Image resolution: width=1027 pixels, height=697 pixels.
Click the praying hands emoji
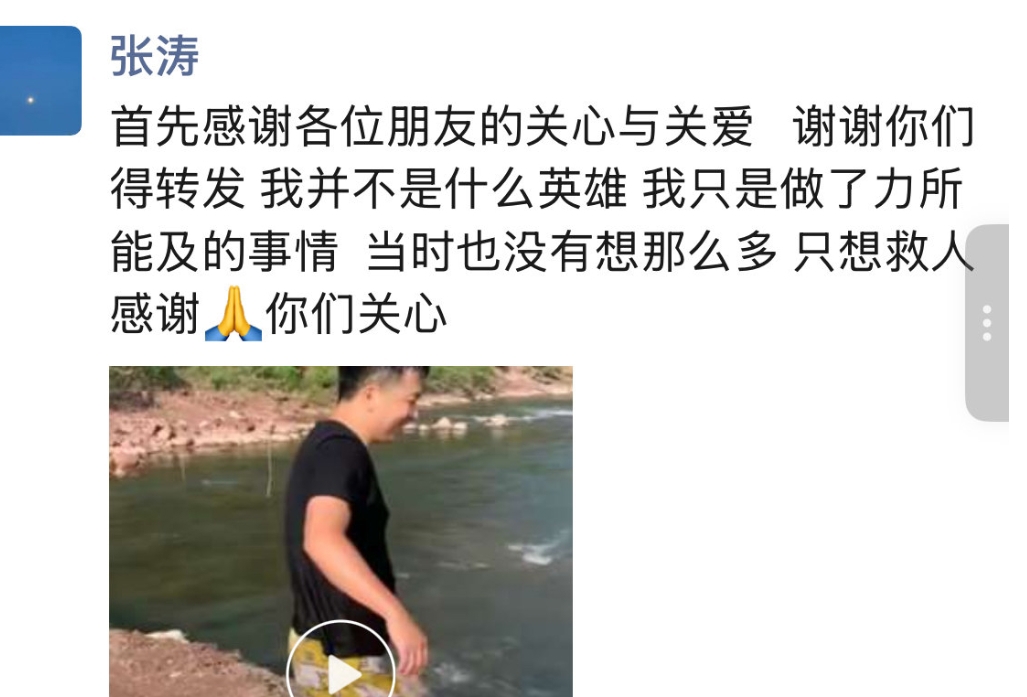(x=233, y=314)
